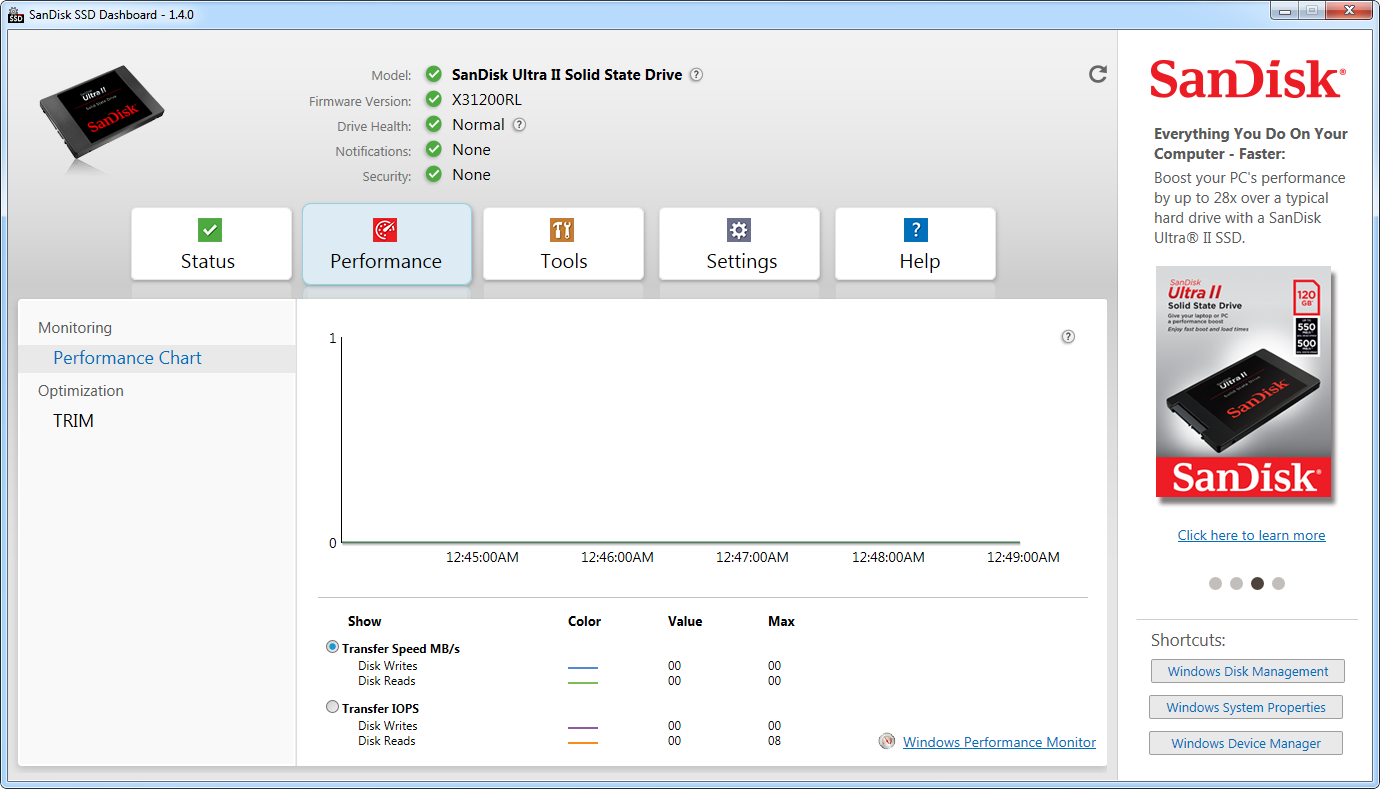The width and height of the screenshot is (1380, 789).
Task: Select the Transfer IOPS radio button
Action: (x=333, y=707)
